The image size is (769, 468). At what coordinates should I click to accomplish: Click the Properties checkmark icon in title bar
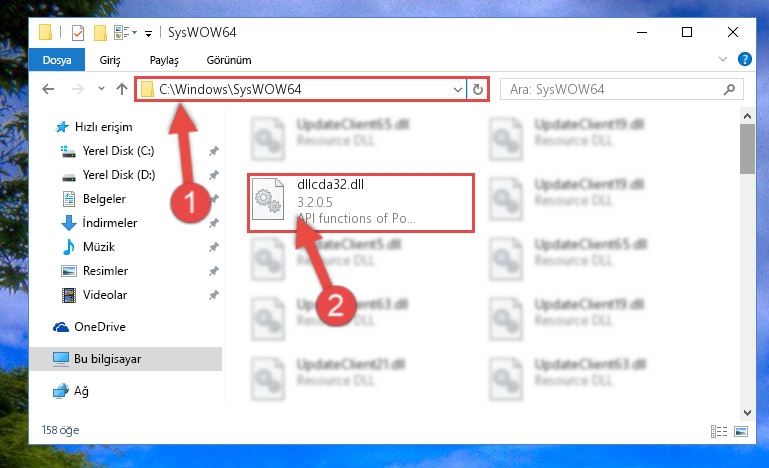click(77, 33)
